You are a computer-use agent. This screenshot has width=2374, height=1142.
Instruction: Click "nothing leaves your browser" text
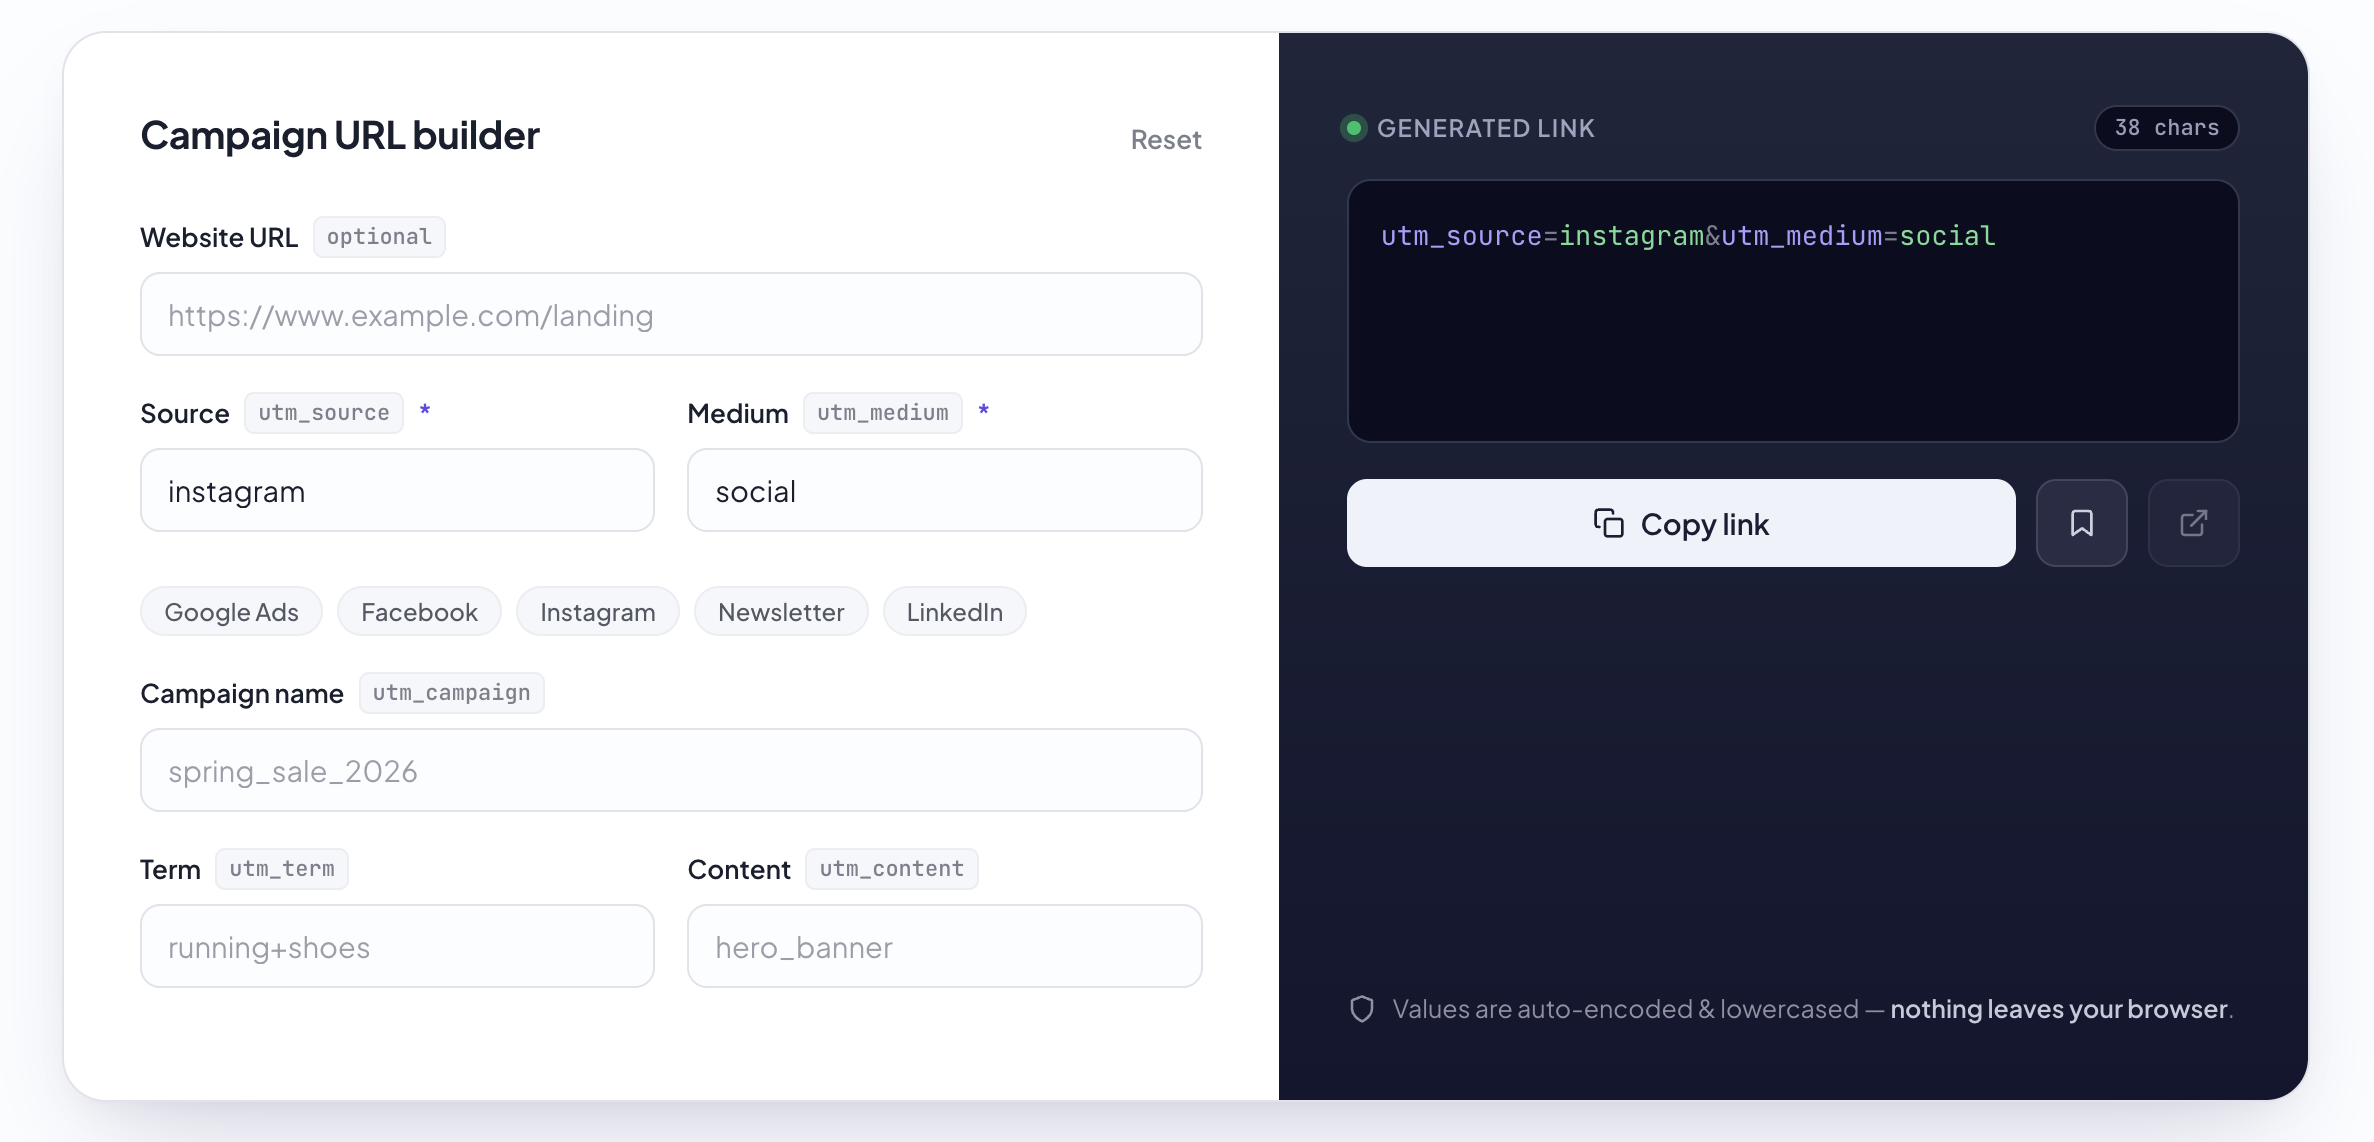point(2059,1009)
